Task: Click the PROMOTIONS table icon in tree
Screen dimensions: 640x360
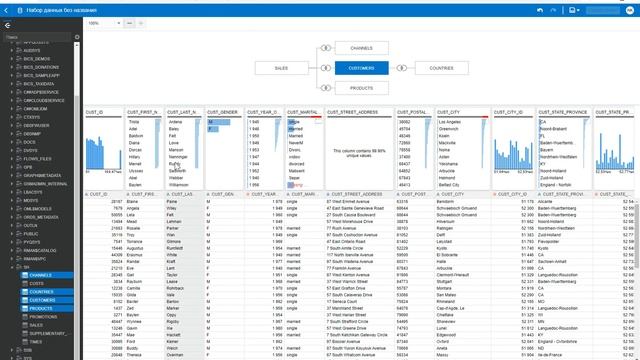Action: pos(25,317)
